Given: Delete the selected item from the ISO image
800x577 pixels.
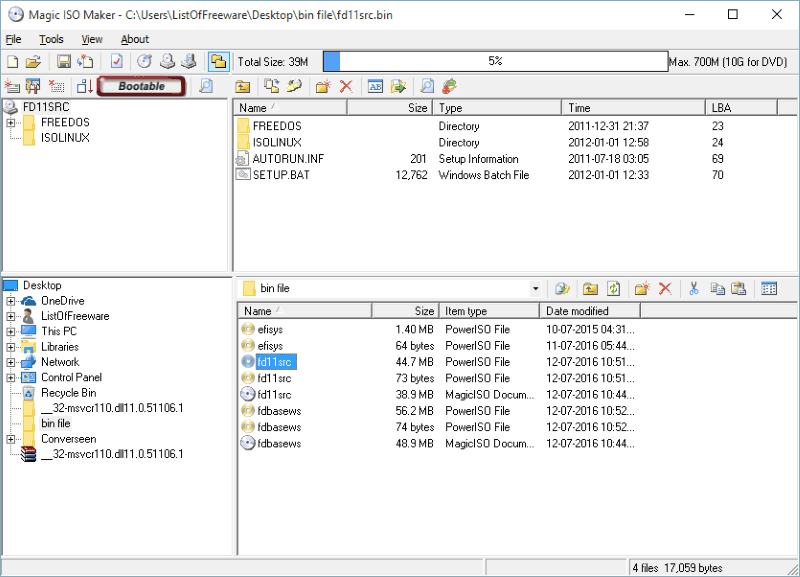Looking at the screenshot, I should pos(346,87).
